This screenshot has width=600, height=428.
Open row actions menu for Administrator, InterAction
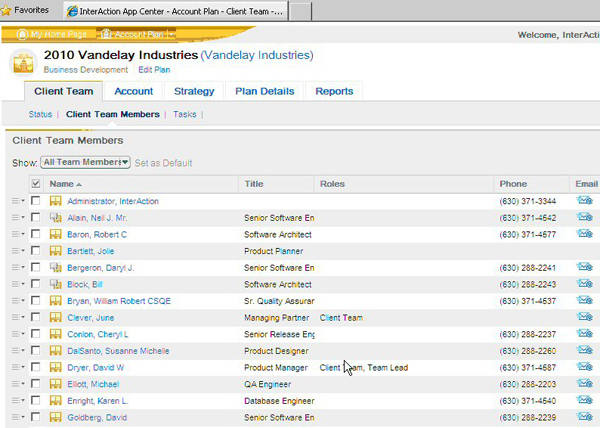click(18, 201)
